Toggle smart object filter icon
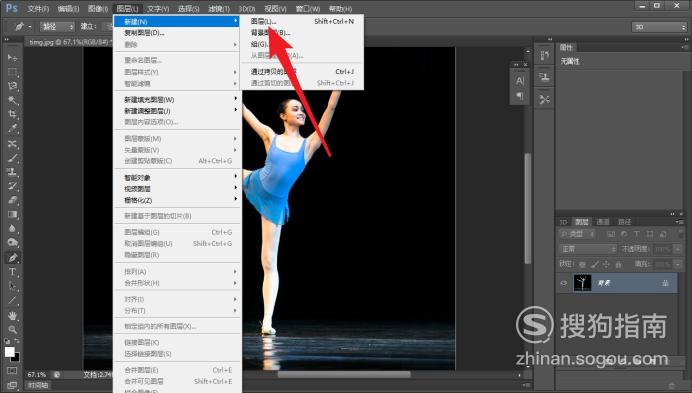The height and width of the screenshot is (393, 692). (x=663, y=234)
